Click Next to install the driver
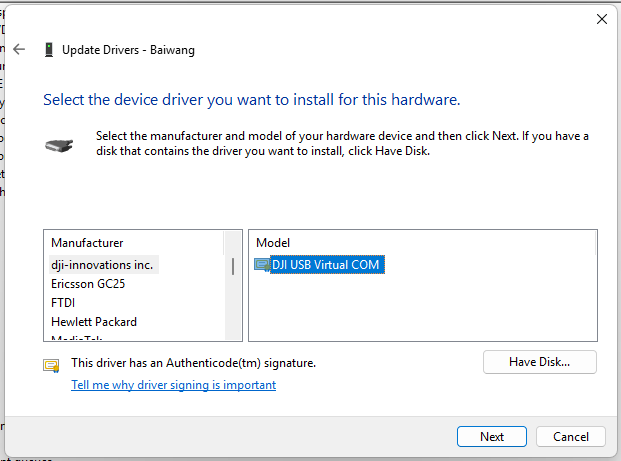 tap(491, 436)
